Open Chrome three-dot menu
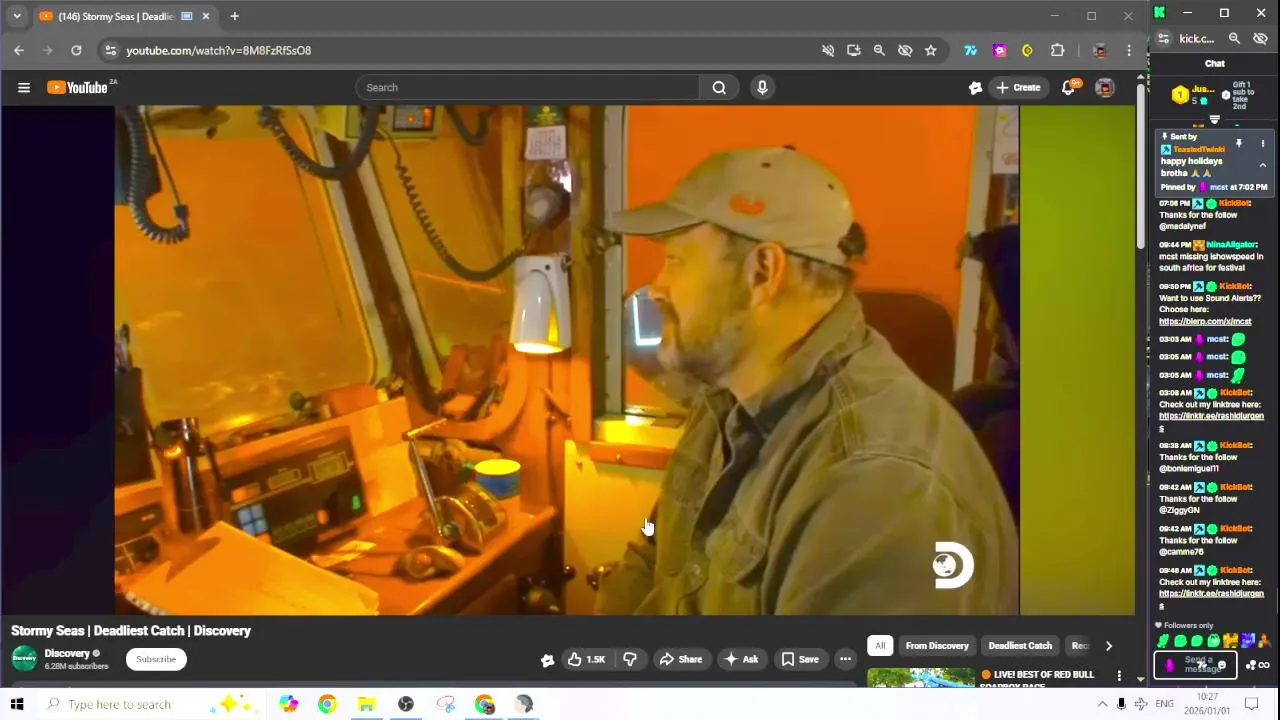The image size is (1280, 720). coord(1129,50)
